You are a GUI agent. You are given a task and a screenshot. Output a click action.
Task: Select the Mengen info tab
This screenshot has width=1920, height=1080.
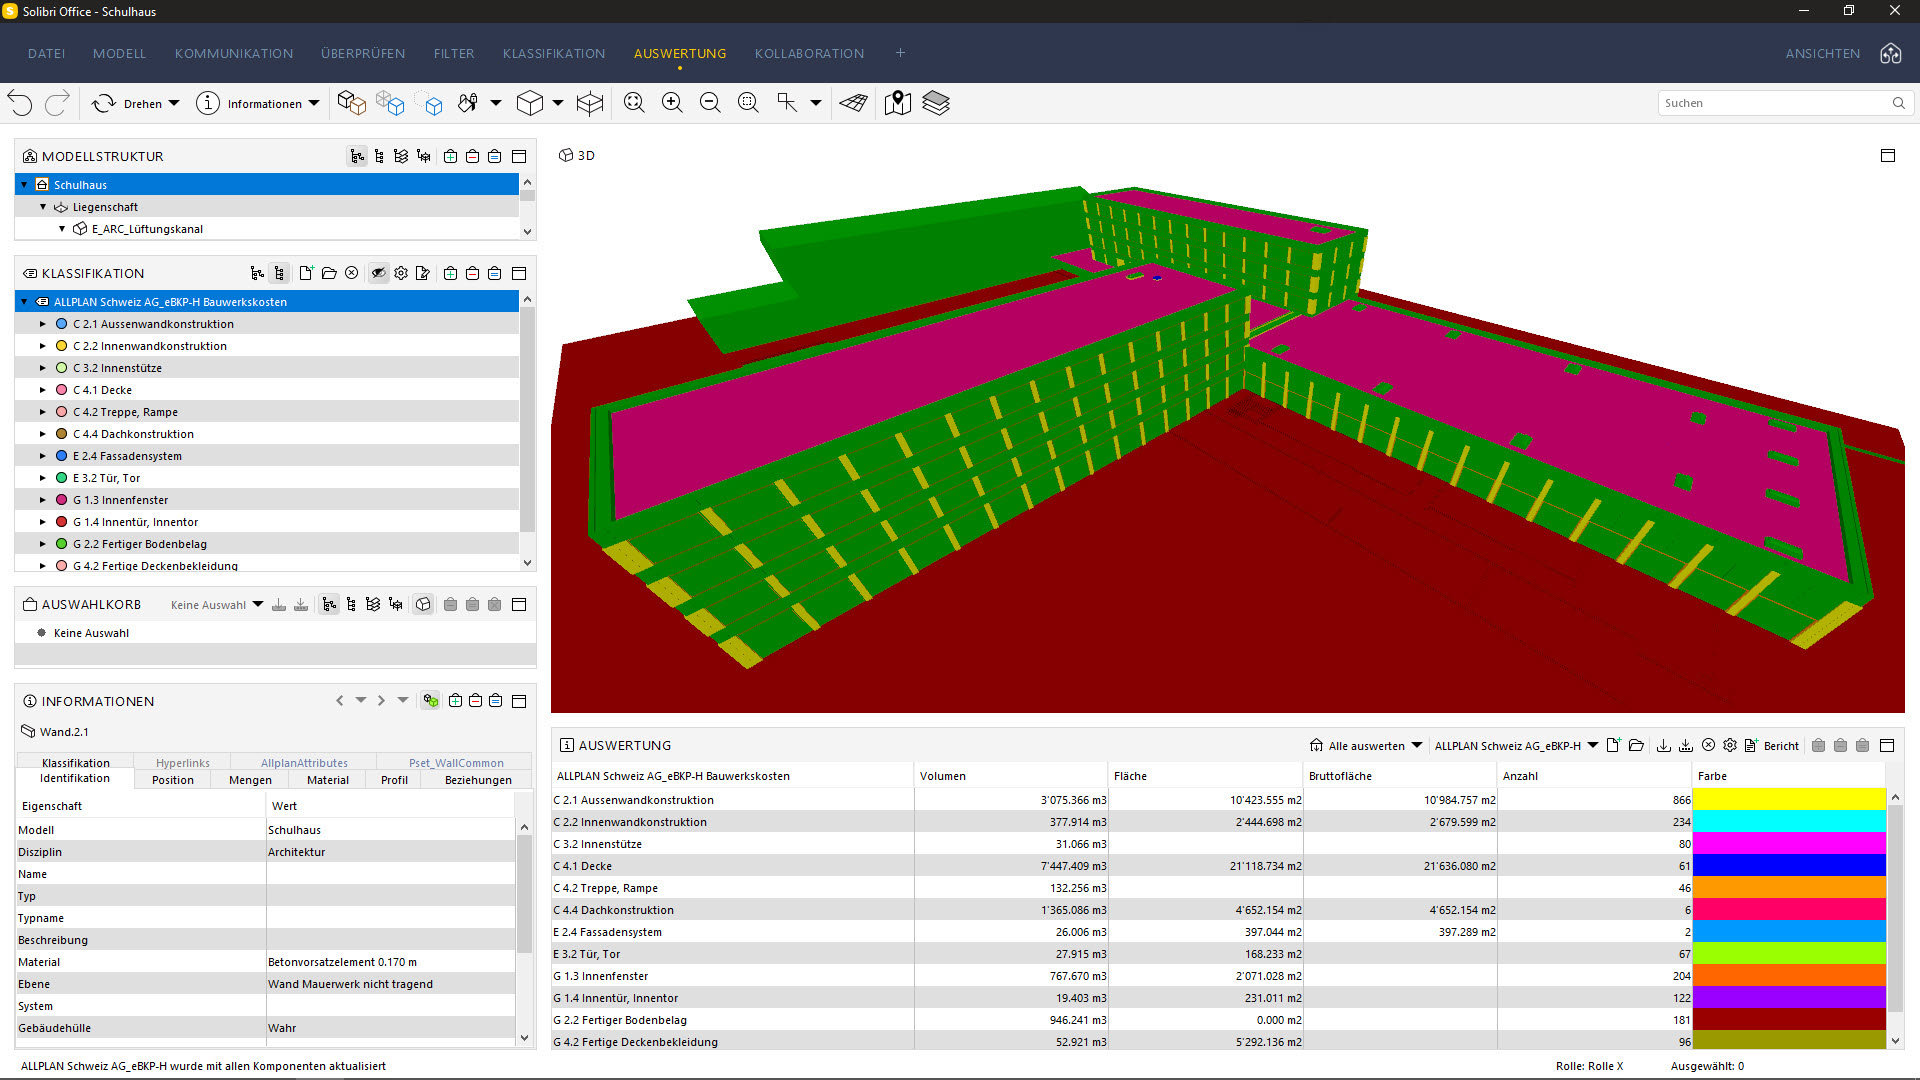[250, 780]
